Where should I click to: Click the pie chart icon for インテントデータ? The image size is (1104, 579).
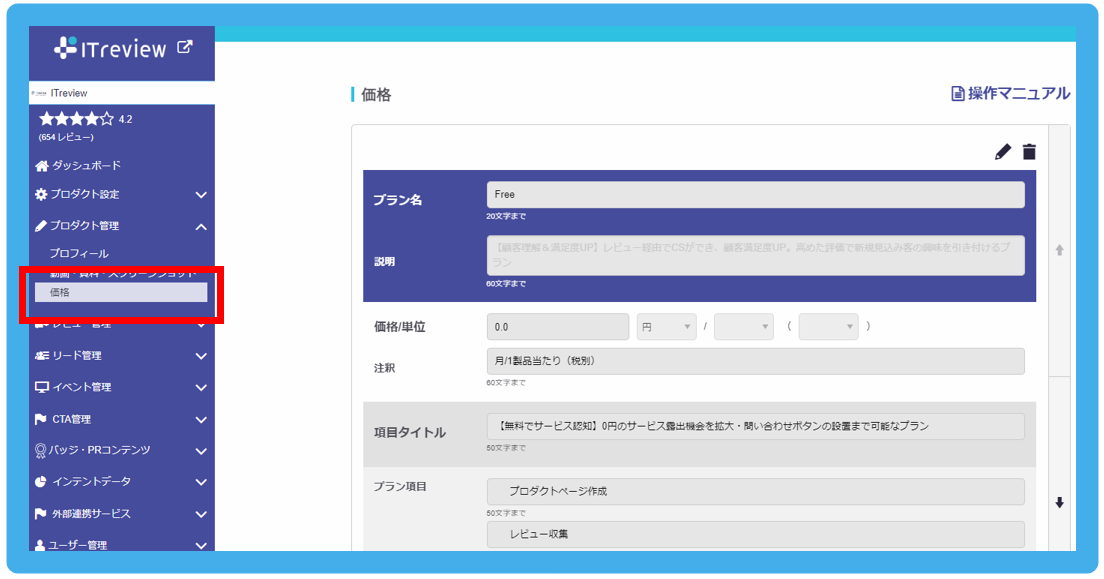pyautogui.click(x=42, y=483)
